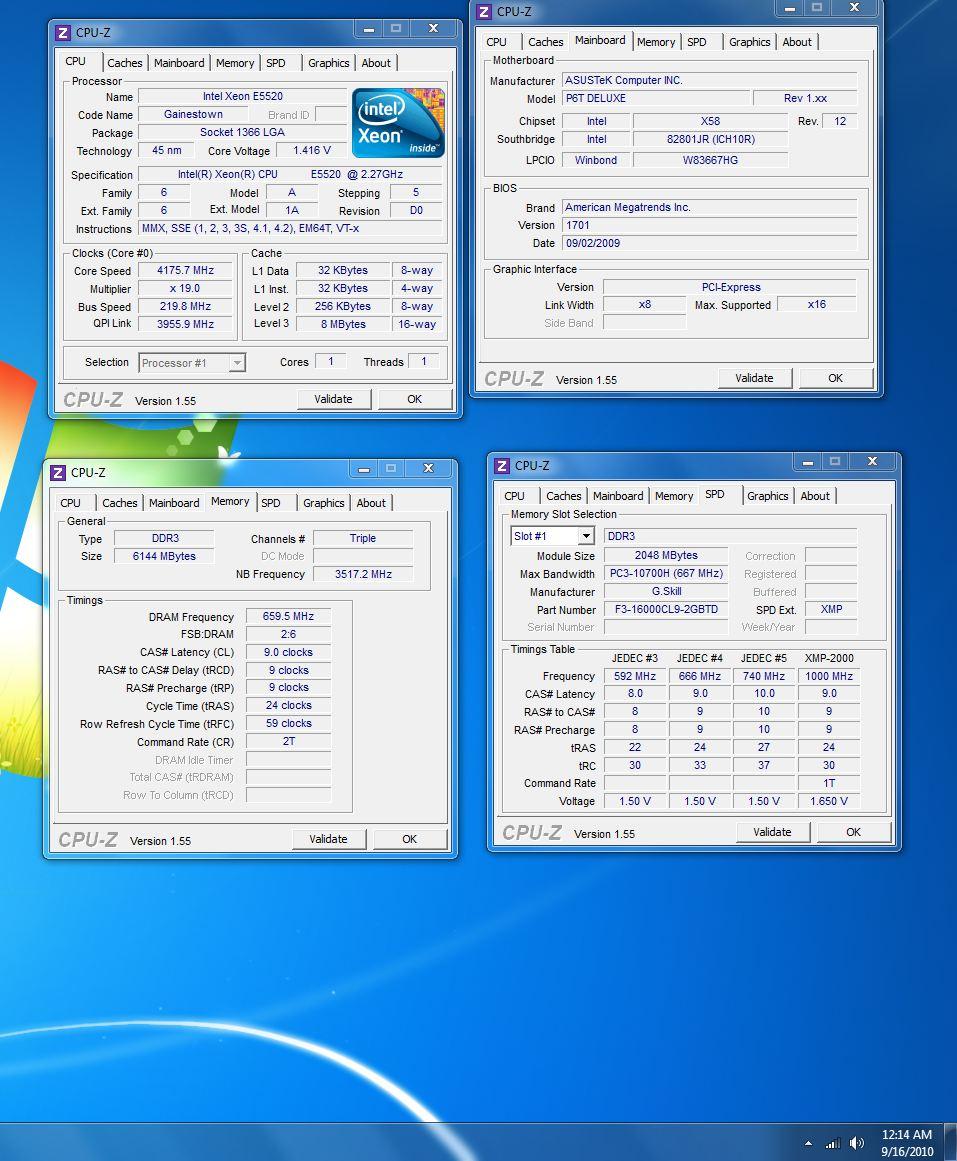The height and width of the screenshot is (1161, 957).
Task: Click OK in the SPD window
Action: click(x=853, y=832)
